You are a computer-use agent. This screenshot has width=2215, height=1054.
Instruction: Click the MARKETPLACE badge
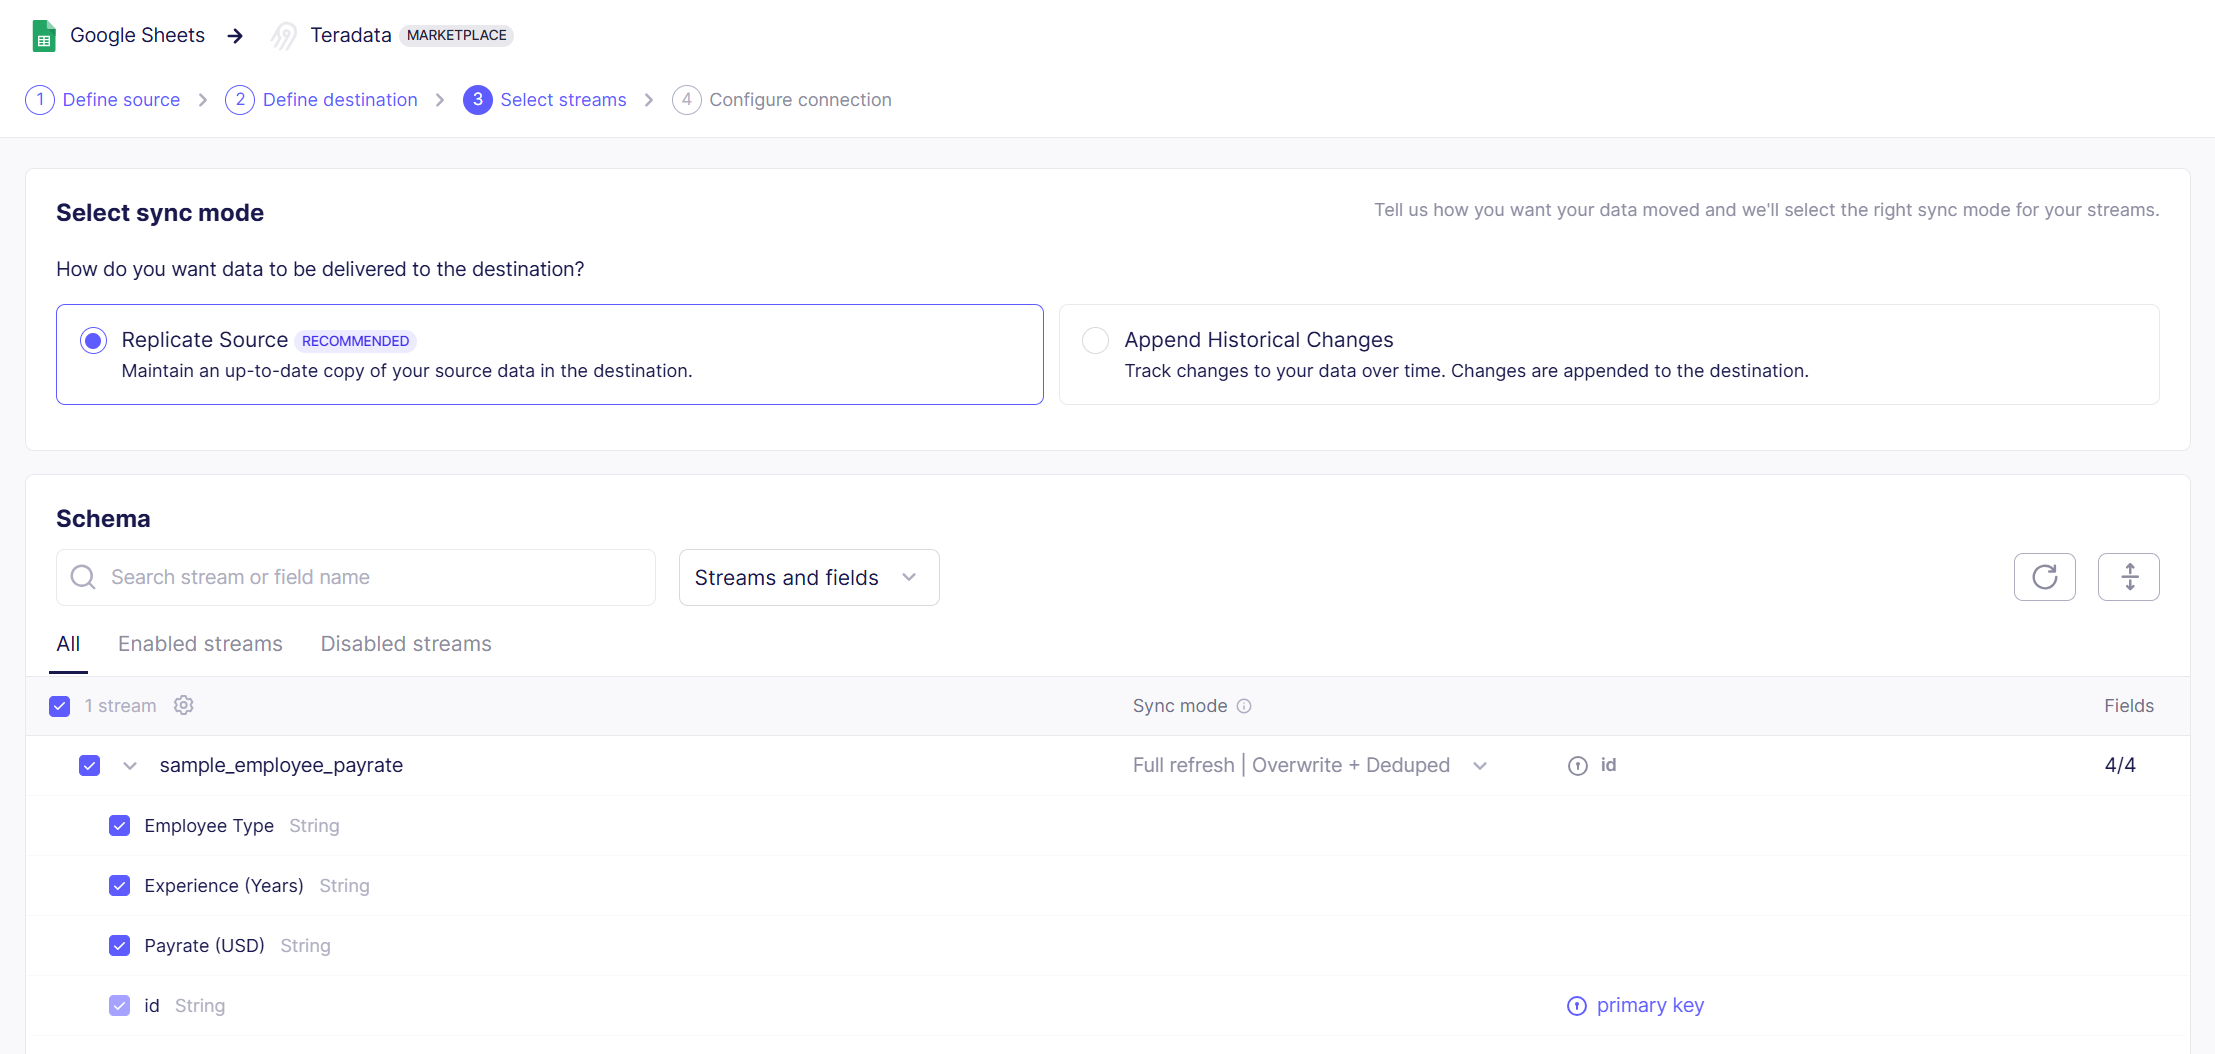click(457, 35)
